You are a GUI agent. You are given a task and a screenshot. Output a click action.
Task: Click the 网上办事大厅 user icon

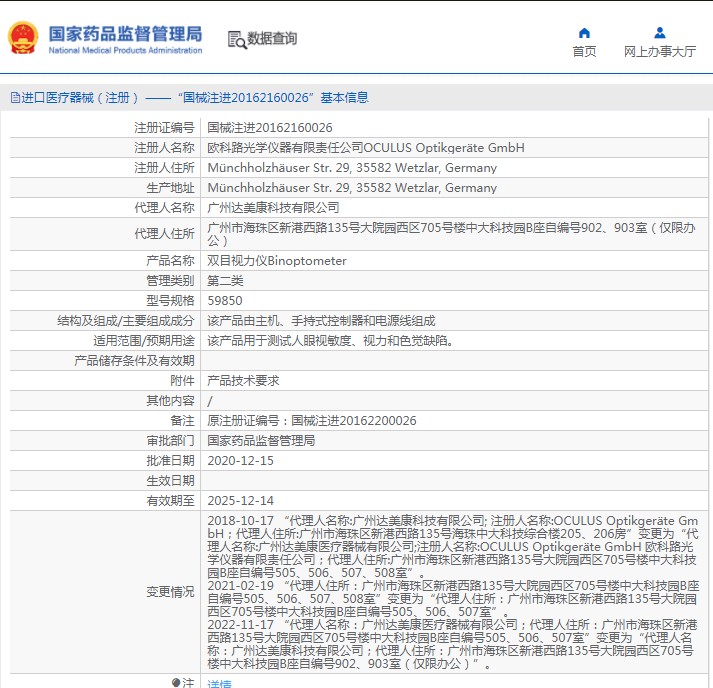660,33
